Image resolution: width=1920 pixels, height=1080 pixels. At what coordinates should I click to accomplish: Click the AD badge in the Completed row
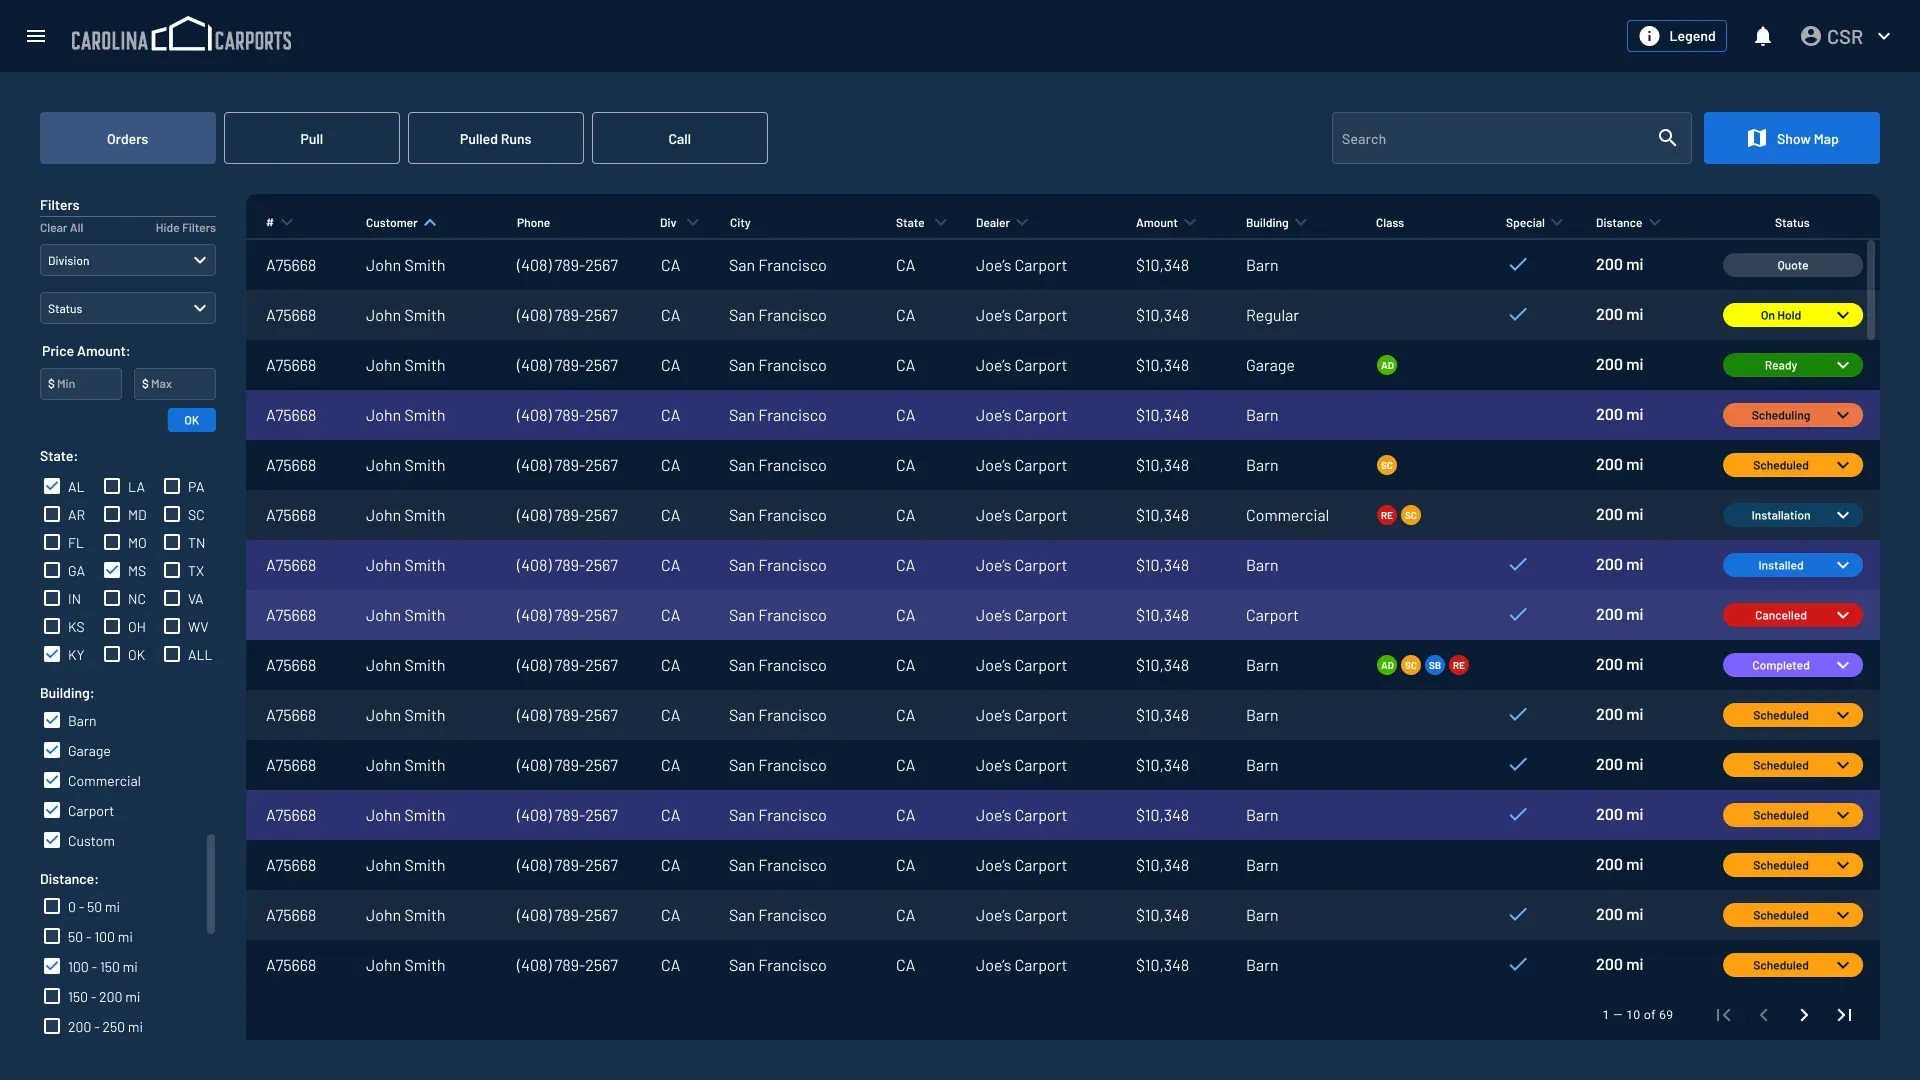pos(1387,665)
